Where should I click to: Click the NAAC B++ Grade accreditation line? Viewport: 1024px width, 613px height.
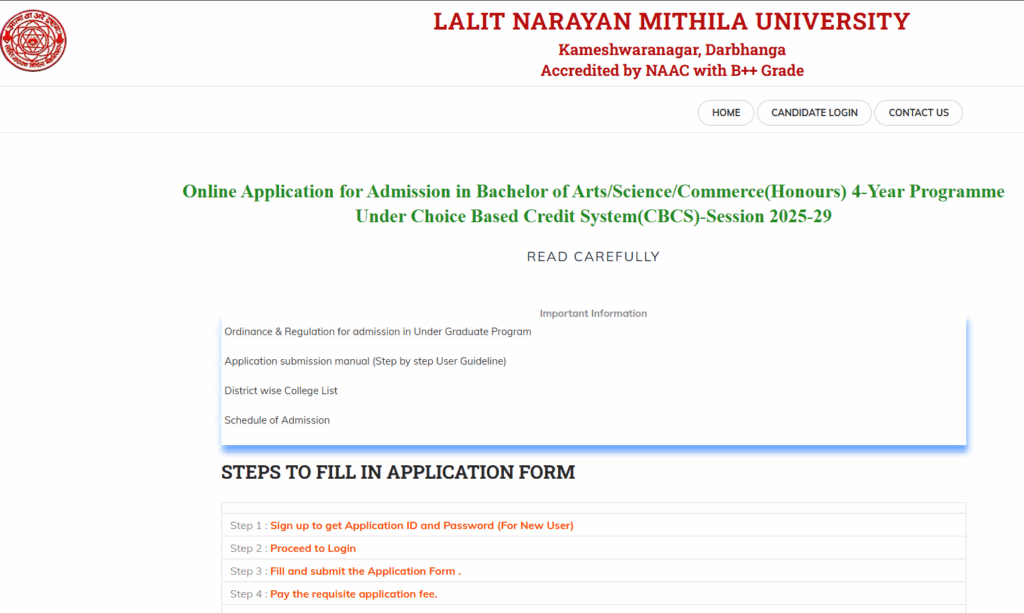[670, 70]
